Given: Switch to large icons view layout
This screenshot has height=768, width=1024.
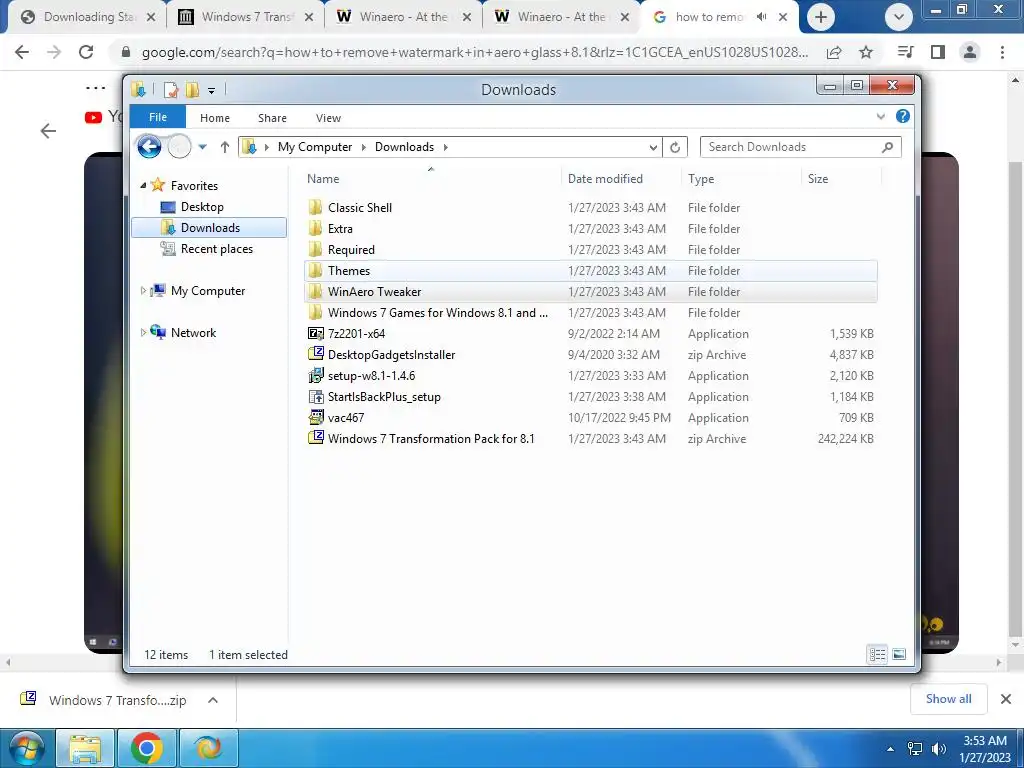Looking at the screenshot, I should point(899,654).
